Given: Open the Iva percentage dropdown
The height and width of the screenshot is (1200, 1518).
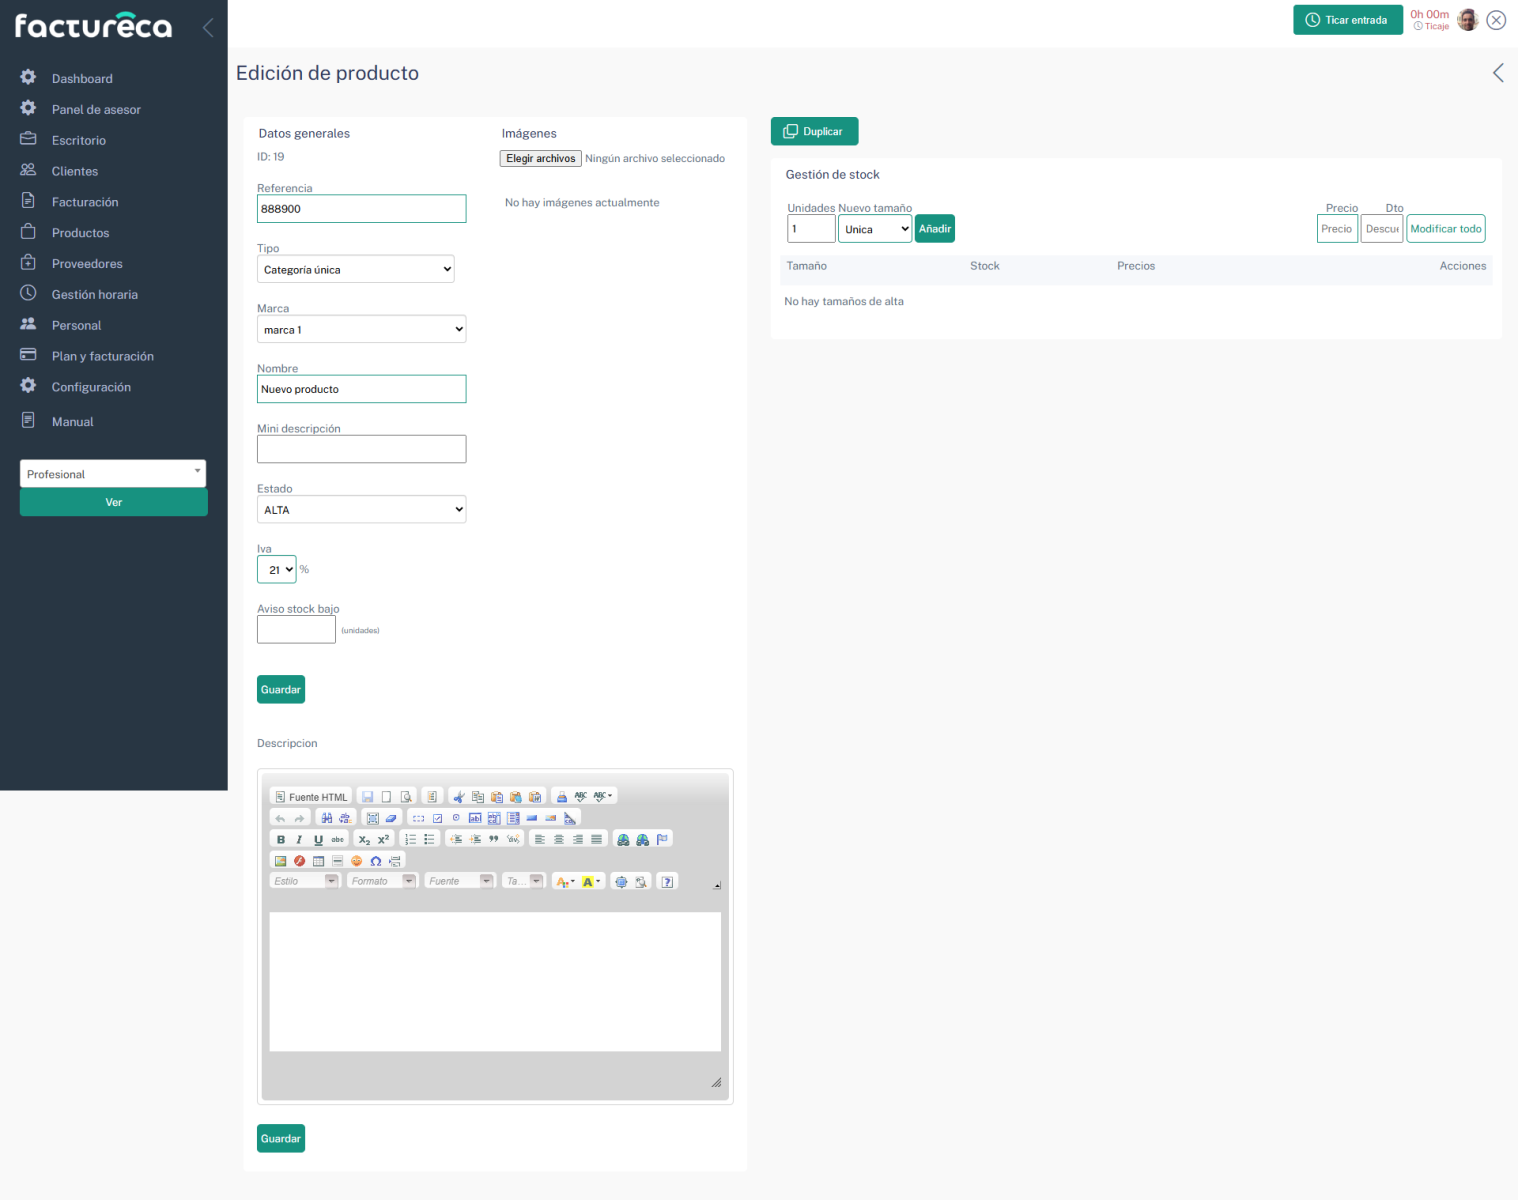Looking at the screenshot, I should (x=277, y=570).
